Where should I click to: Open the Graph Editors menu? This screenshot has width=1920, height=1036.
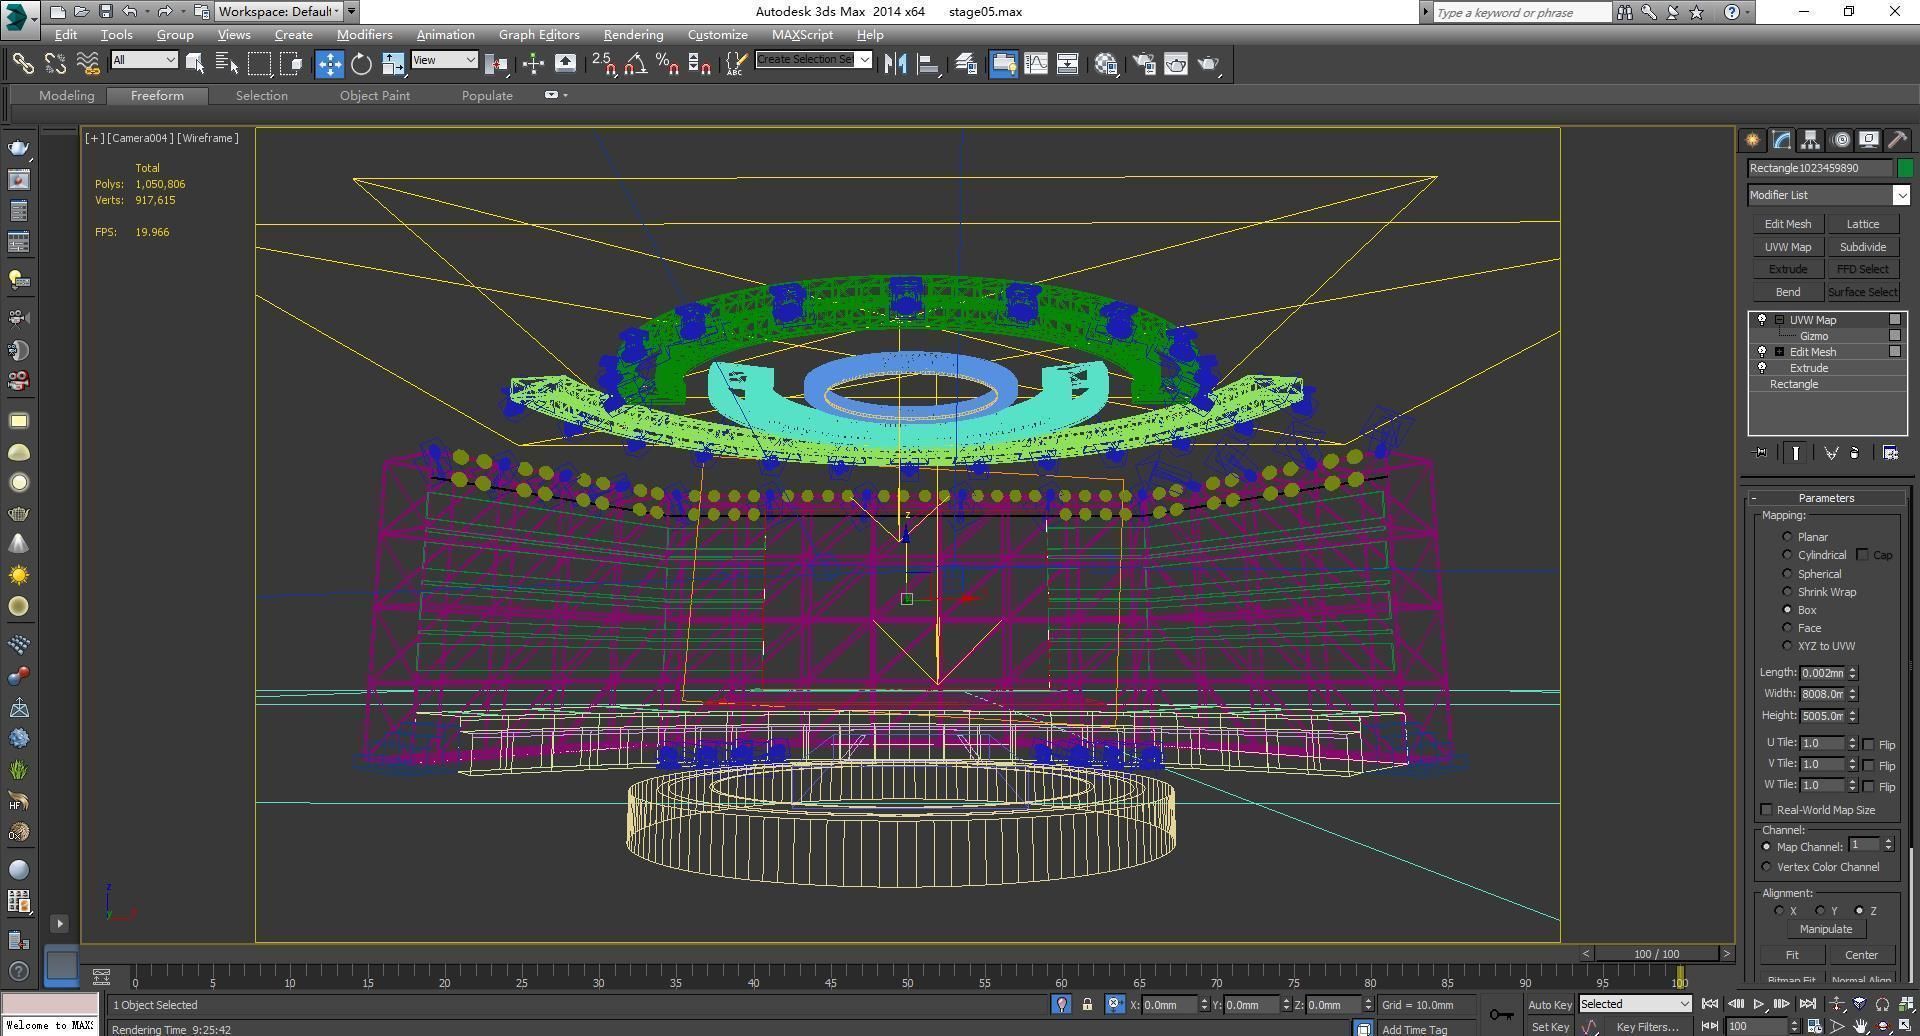[x=539, y=35]
